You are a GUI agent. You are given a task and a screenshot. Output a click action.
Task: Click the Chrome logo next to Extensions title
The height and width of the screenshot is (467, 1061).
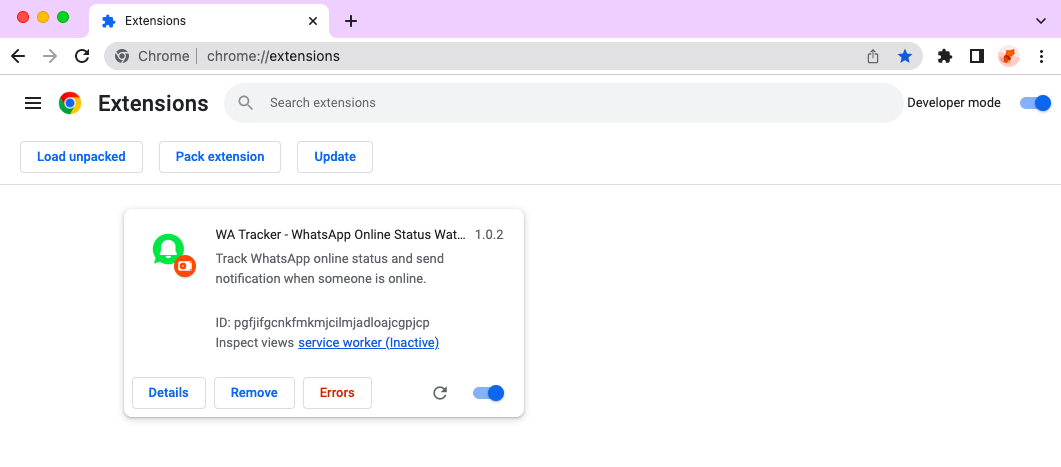[70, 103]
